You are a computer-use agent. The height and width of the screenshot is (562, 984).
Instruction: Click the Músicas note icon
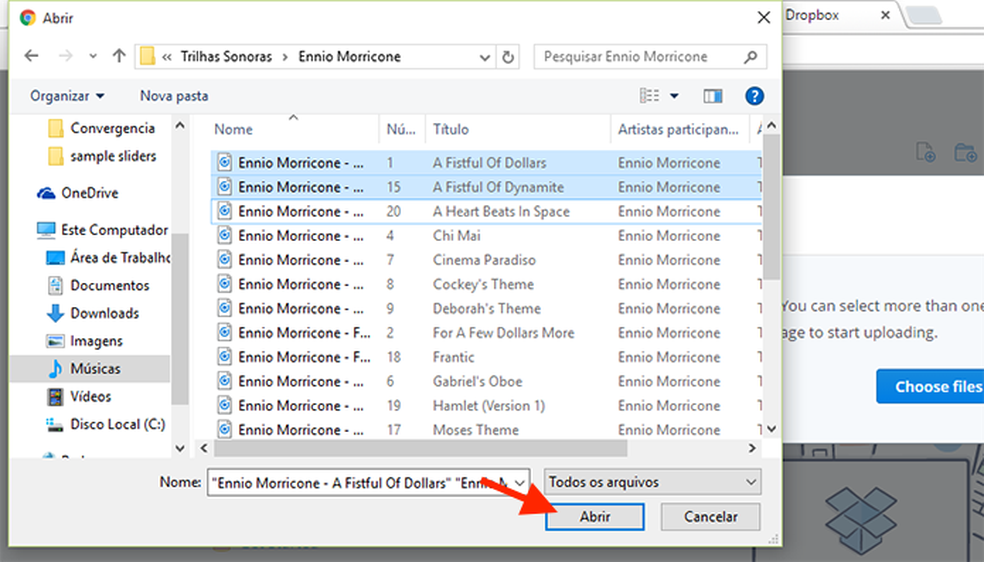coord(55,368)
